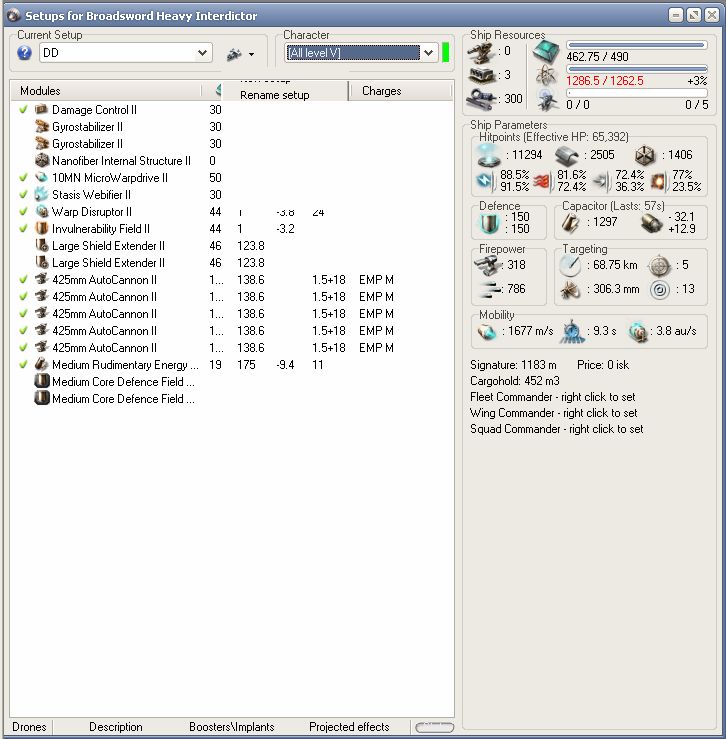Click the launcher hardpoints icon
Image resolution: width=726 pixels, height=739 pixels.
480,75
